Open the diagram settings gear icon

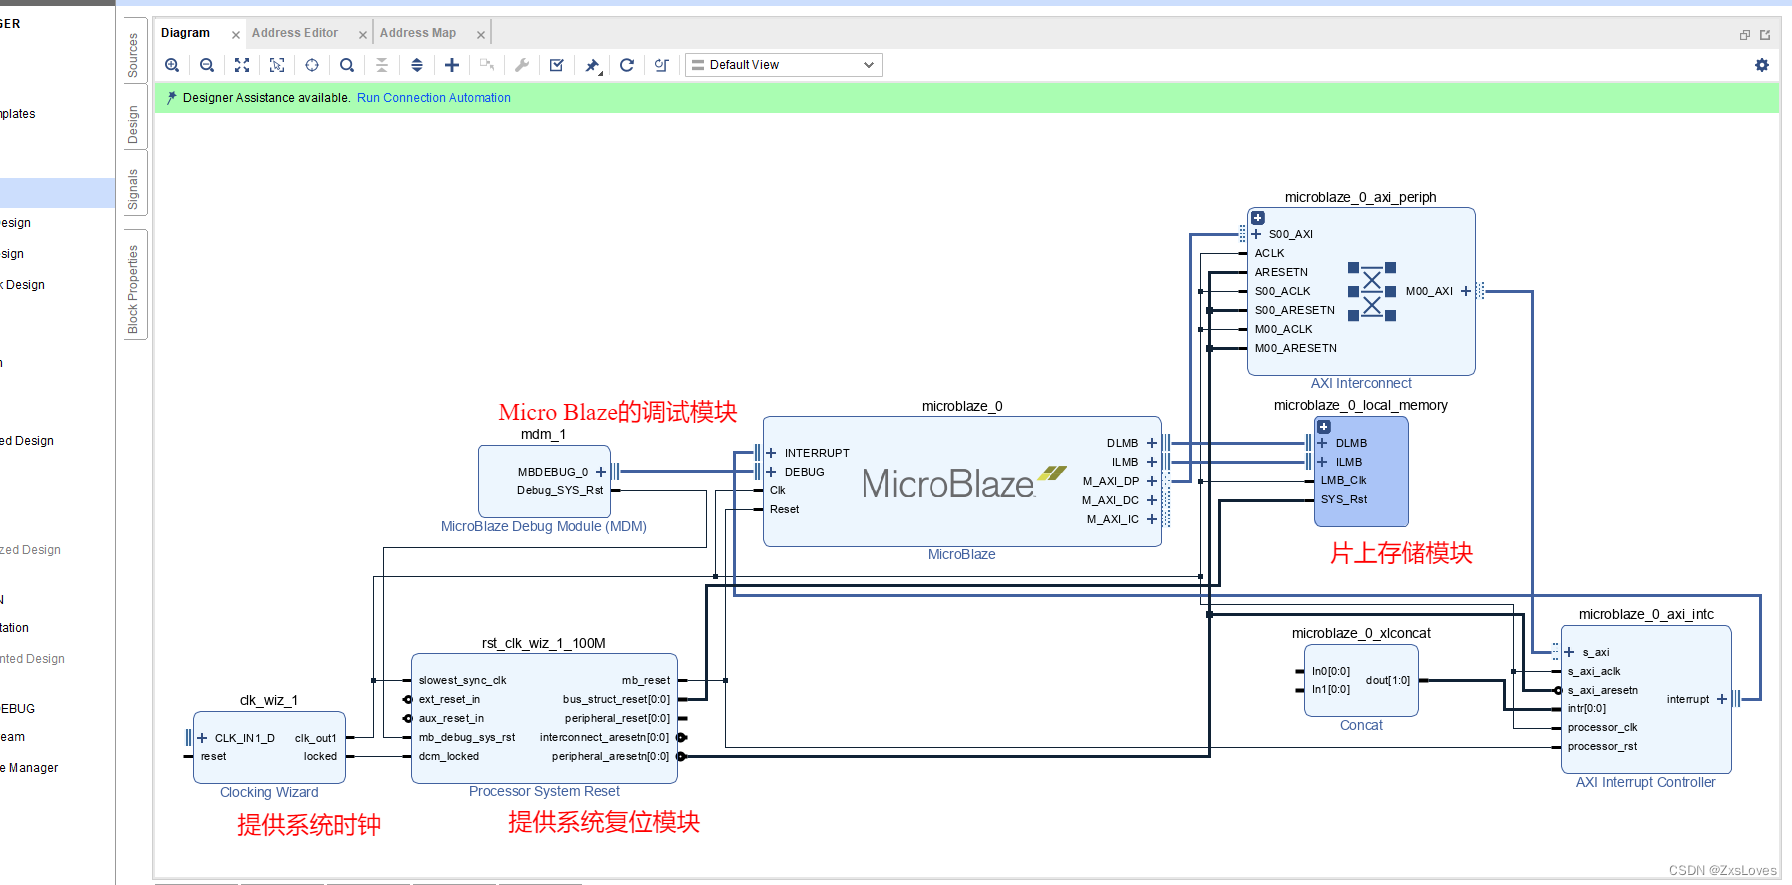click(x=1762, y=65)
